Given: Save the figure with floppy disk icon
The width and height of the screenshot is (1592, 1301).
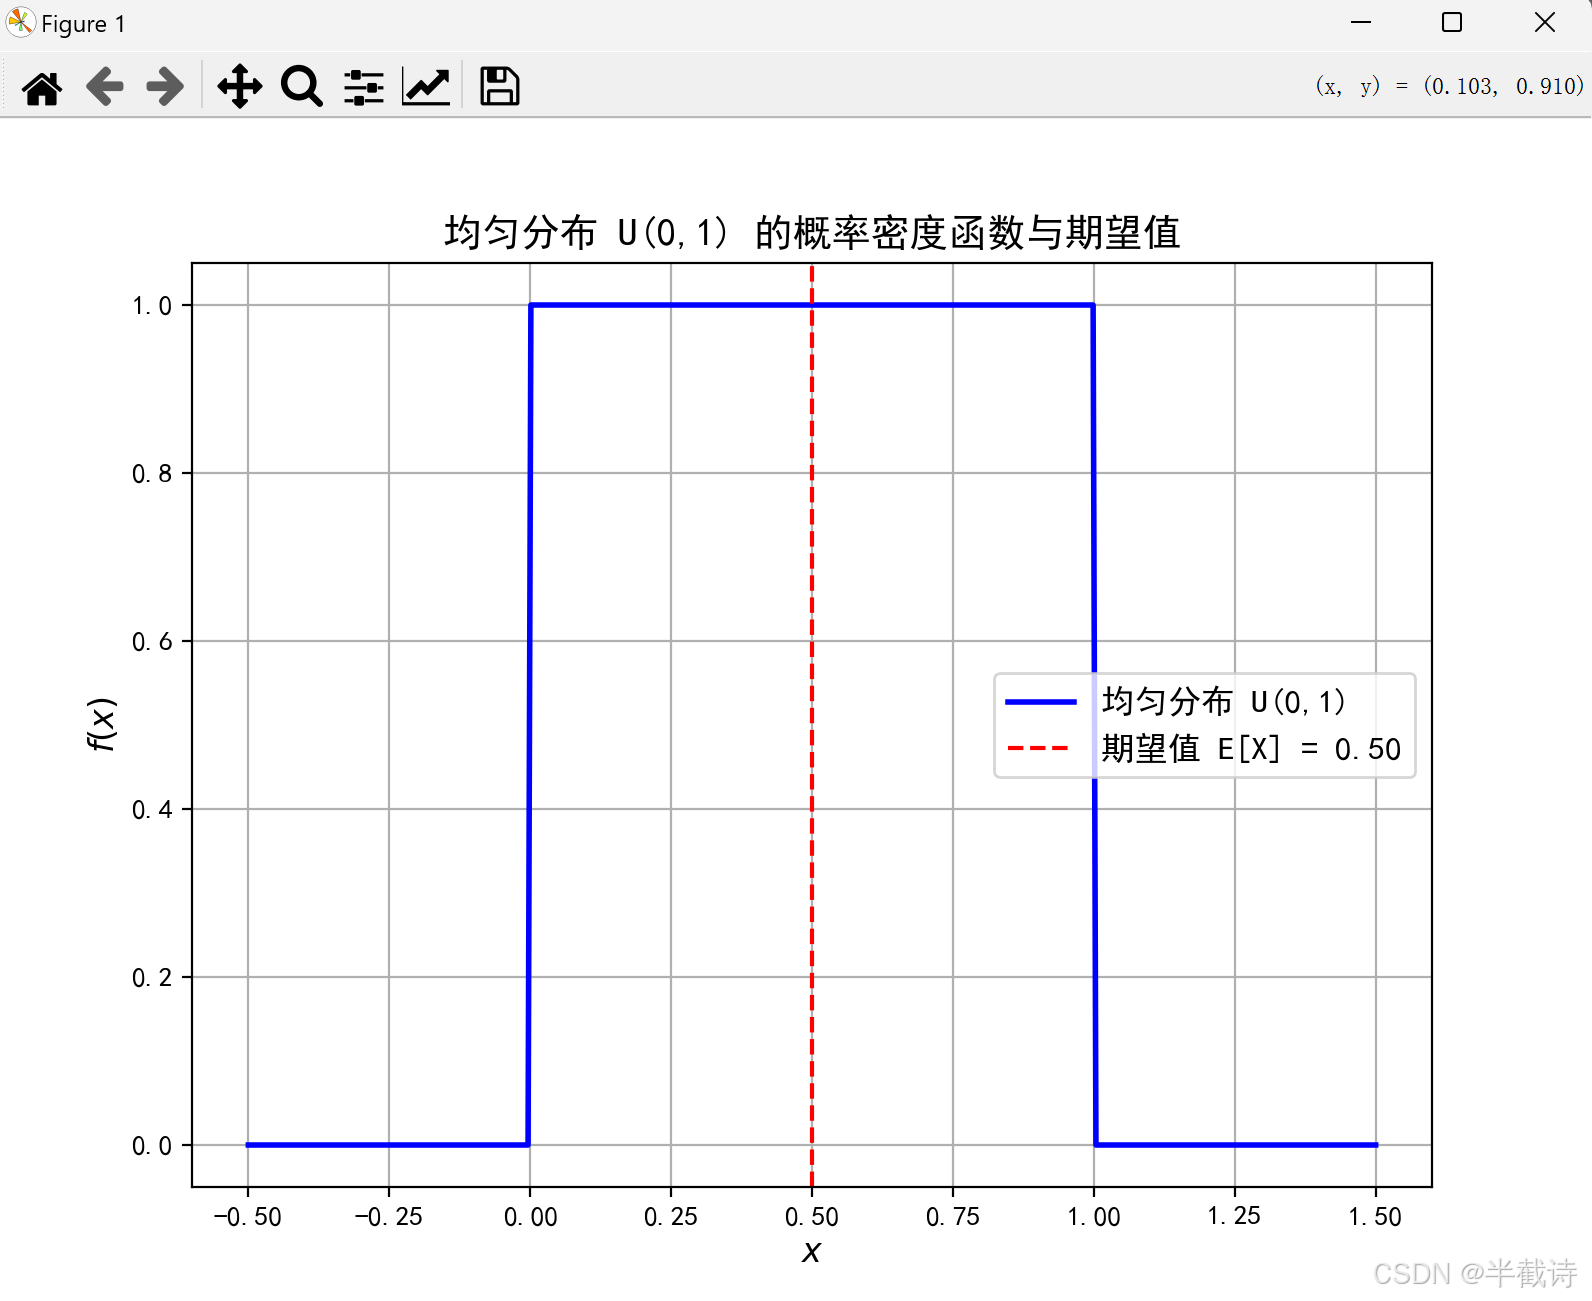Looking at the screenshot, I should (499, 86).
